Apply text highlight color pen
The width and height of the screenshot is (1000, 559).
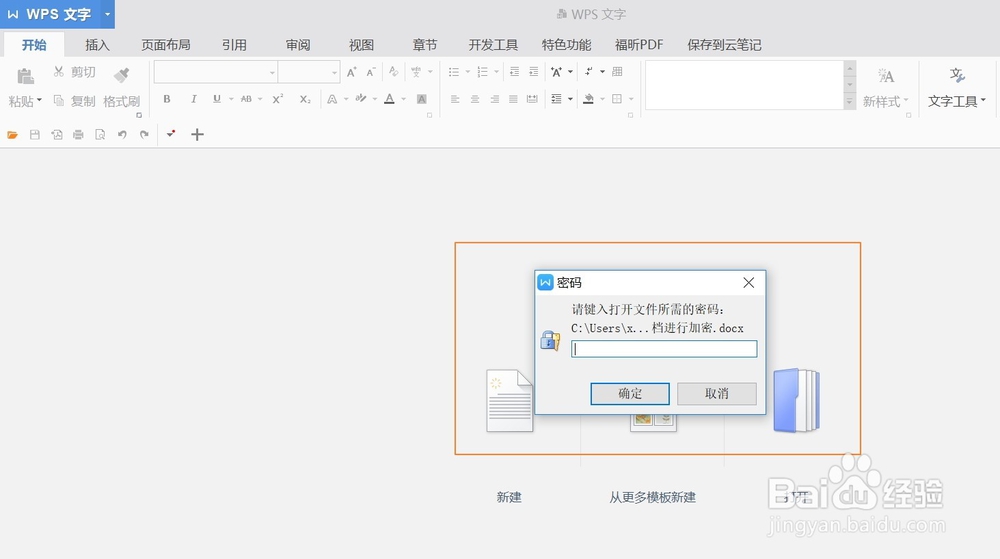(x=361, y=99)
